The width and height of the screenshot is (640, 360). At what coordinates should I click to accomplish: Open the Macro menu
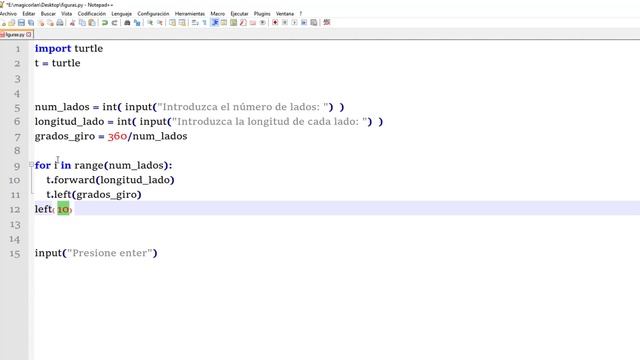pyautogui.click(x=218, y=14)
